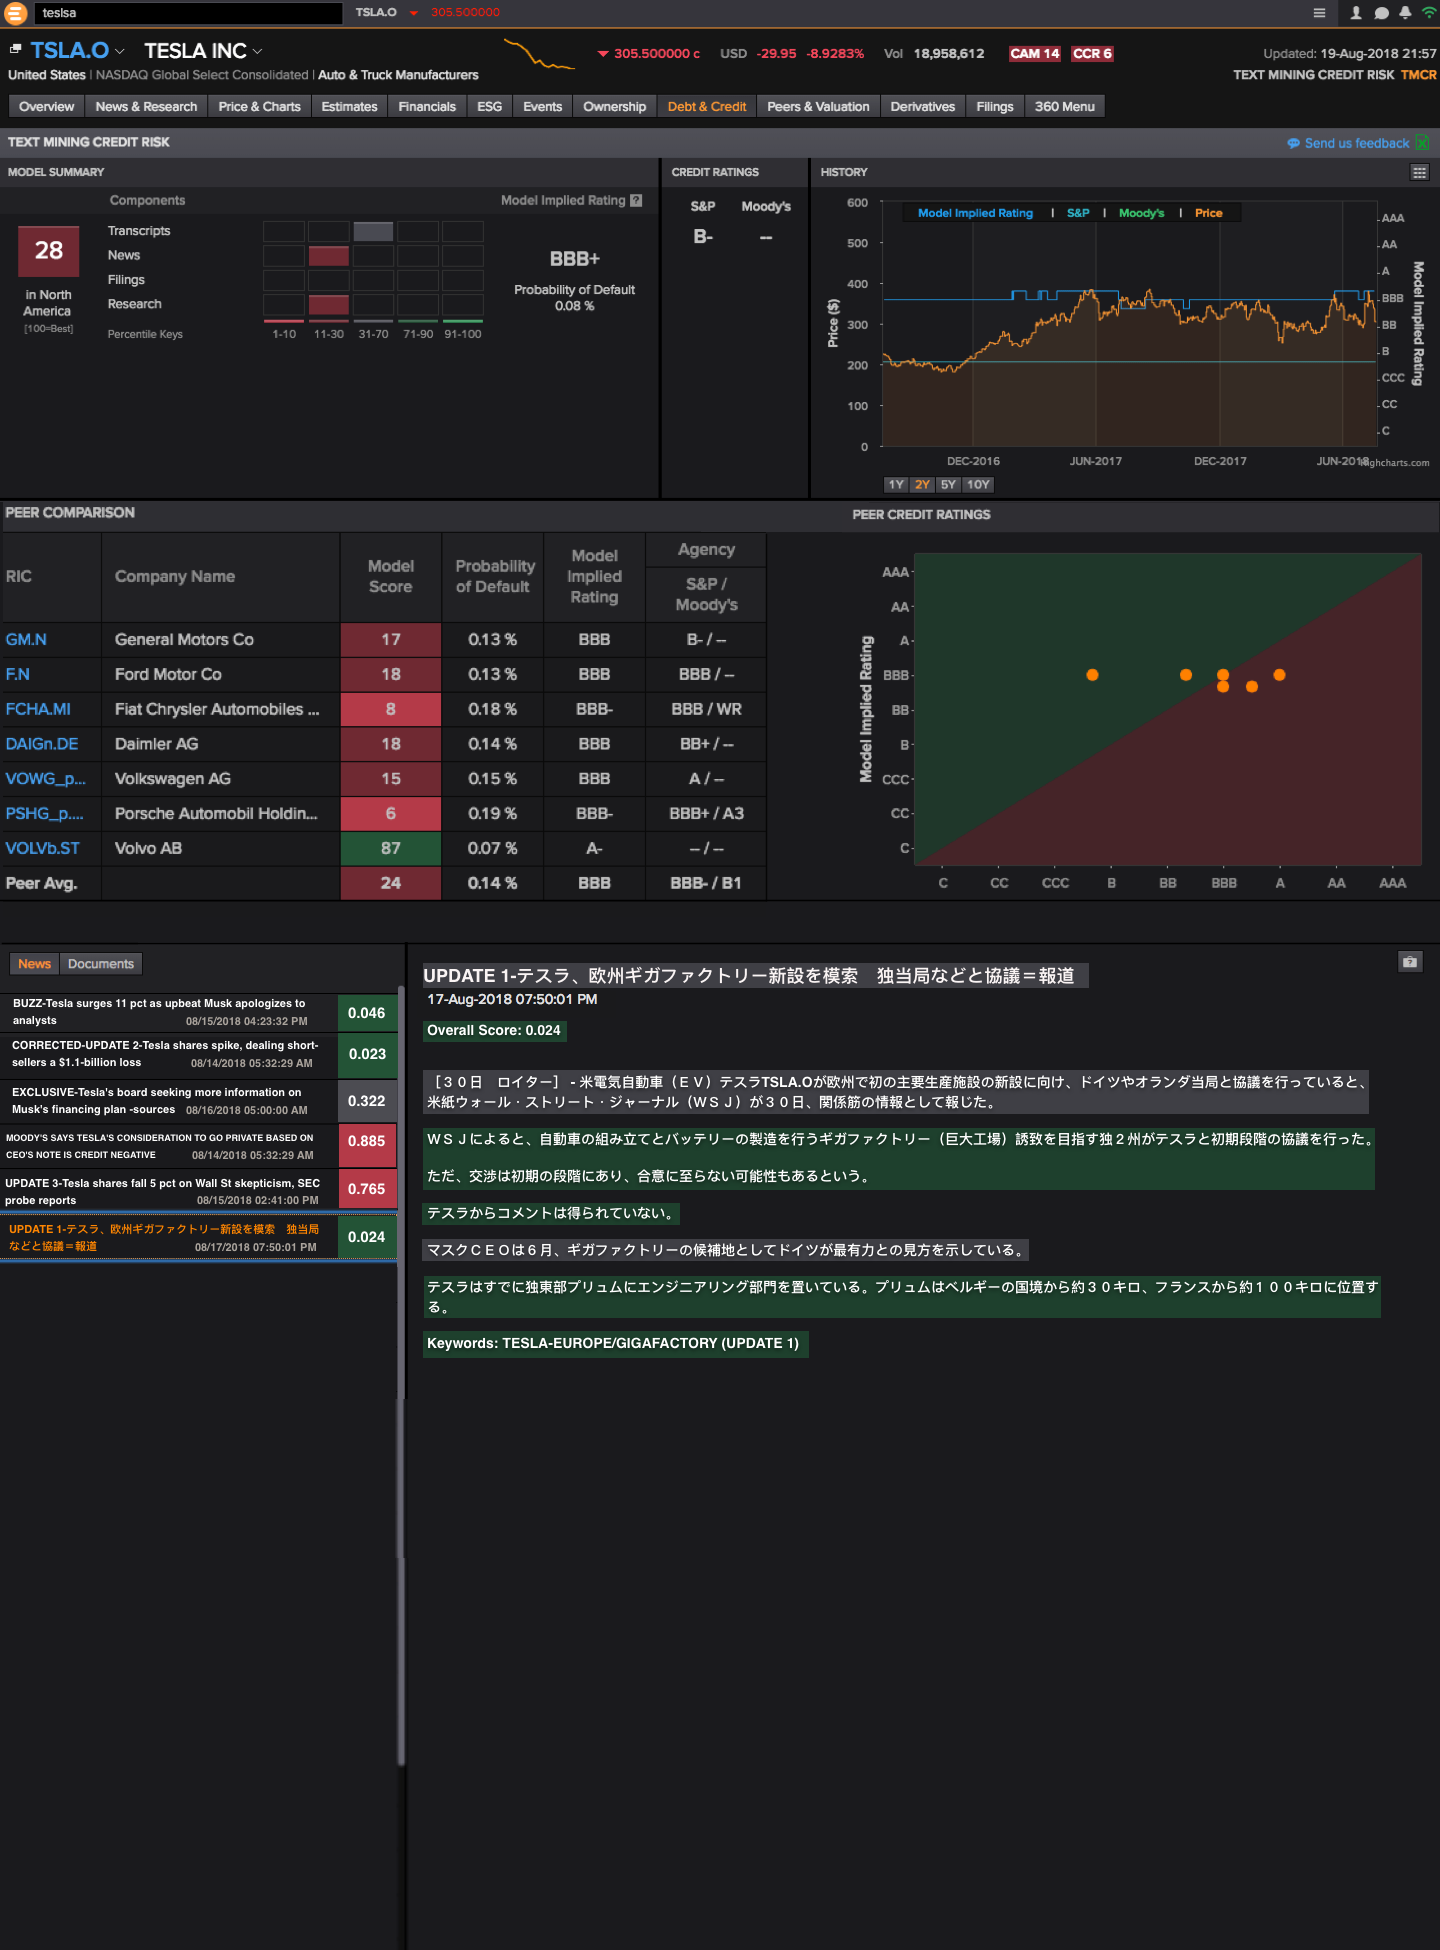Click the small window icon beside TSLA.O
Image resolution: width=1440 pixels, height=1950 pixels.
point(15,49)
